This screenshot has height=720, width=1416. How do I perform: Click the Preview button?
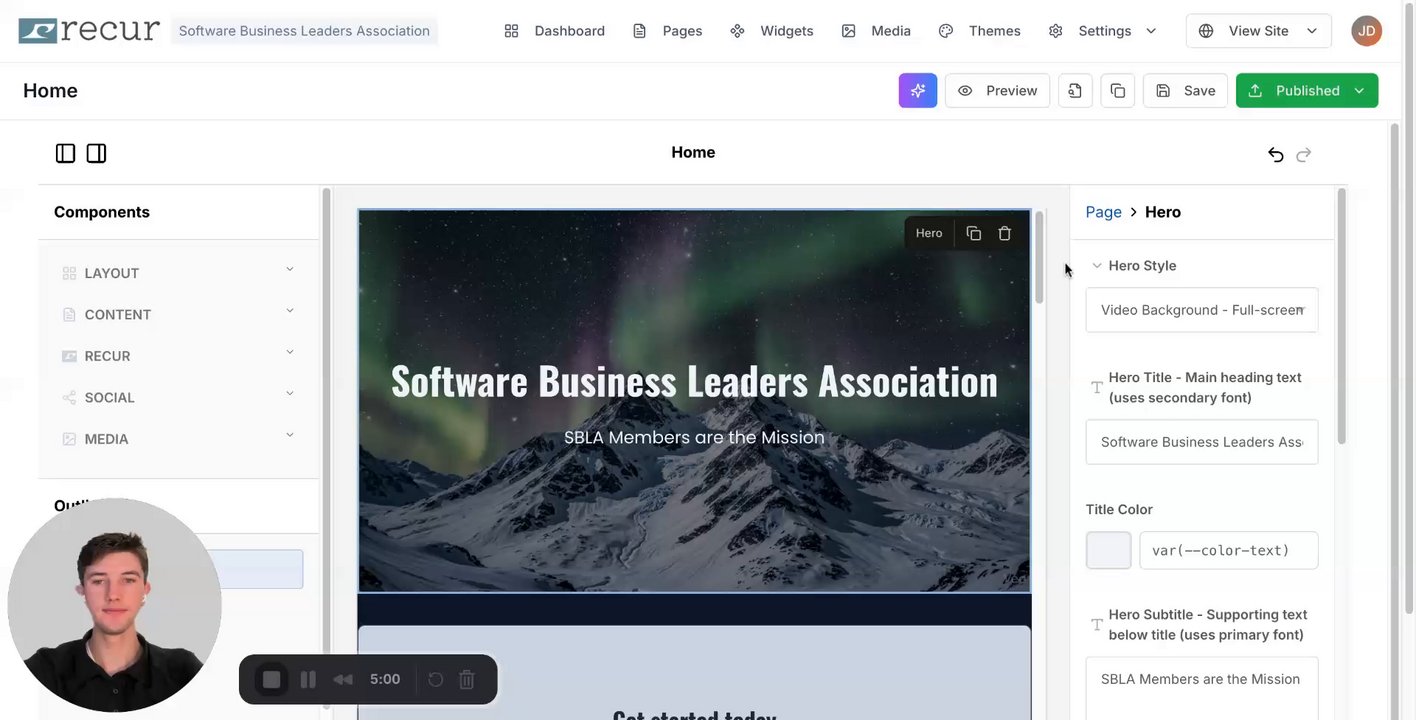point(998,90)
